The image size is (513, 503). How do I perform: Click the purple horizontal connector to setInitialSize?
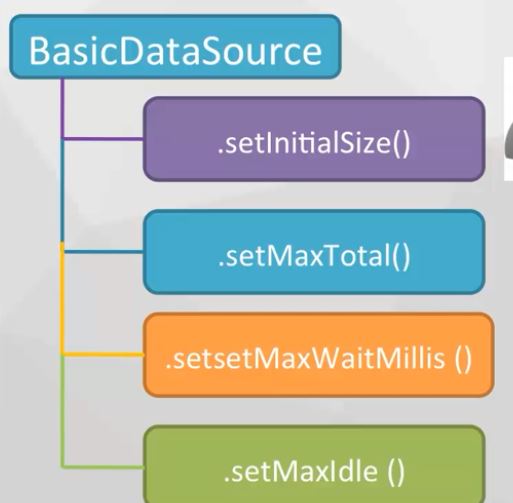(x=103, y=139)
